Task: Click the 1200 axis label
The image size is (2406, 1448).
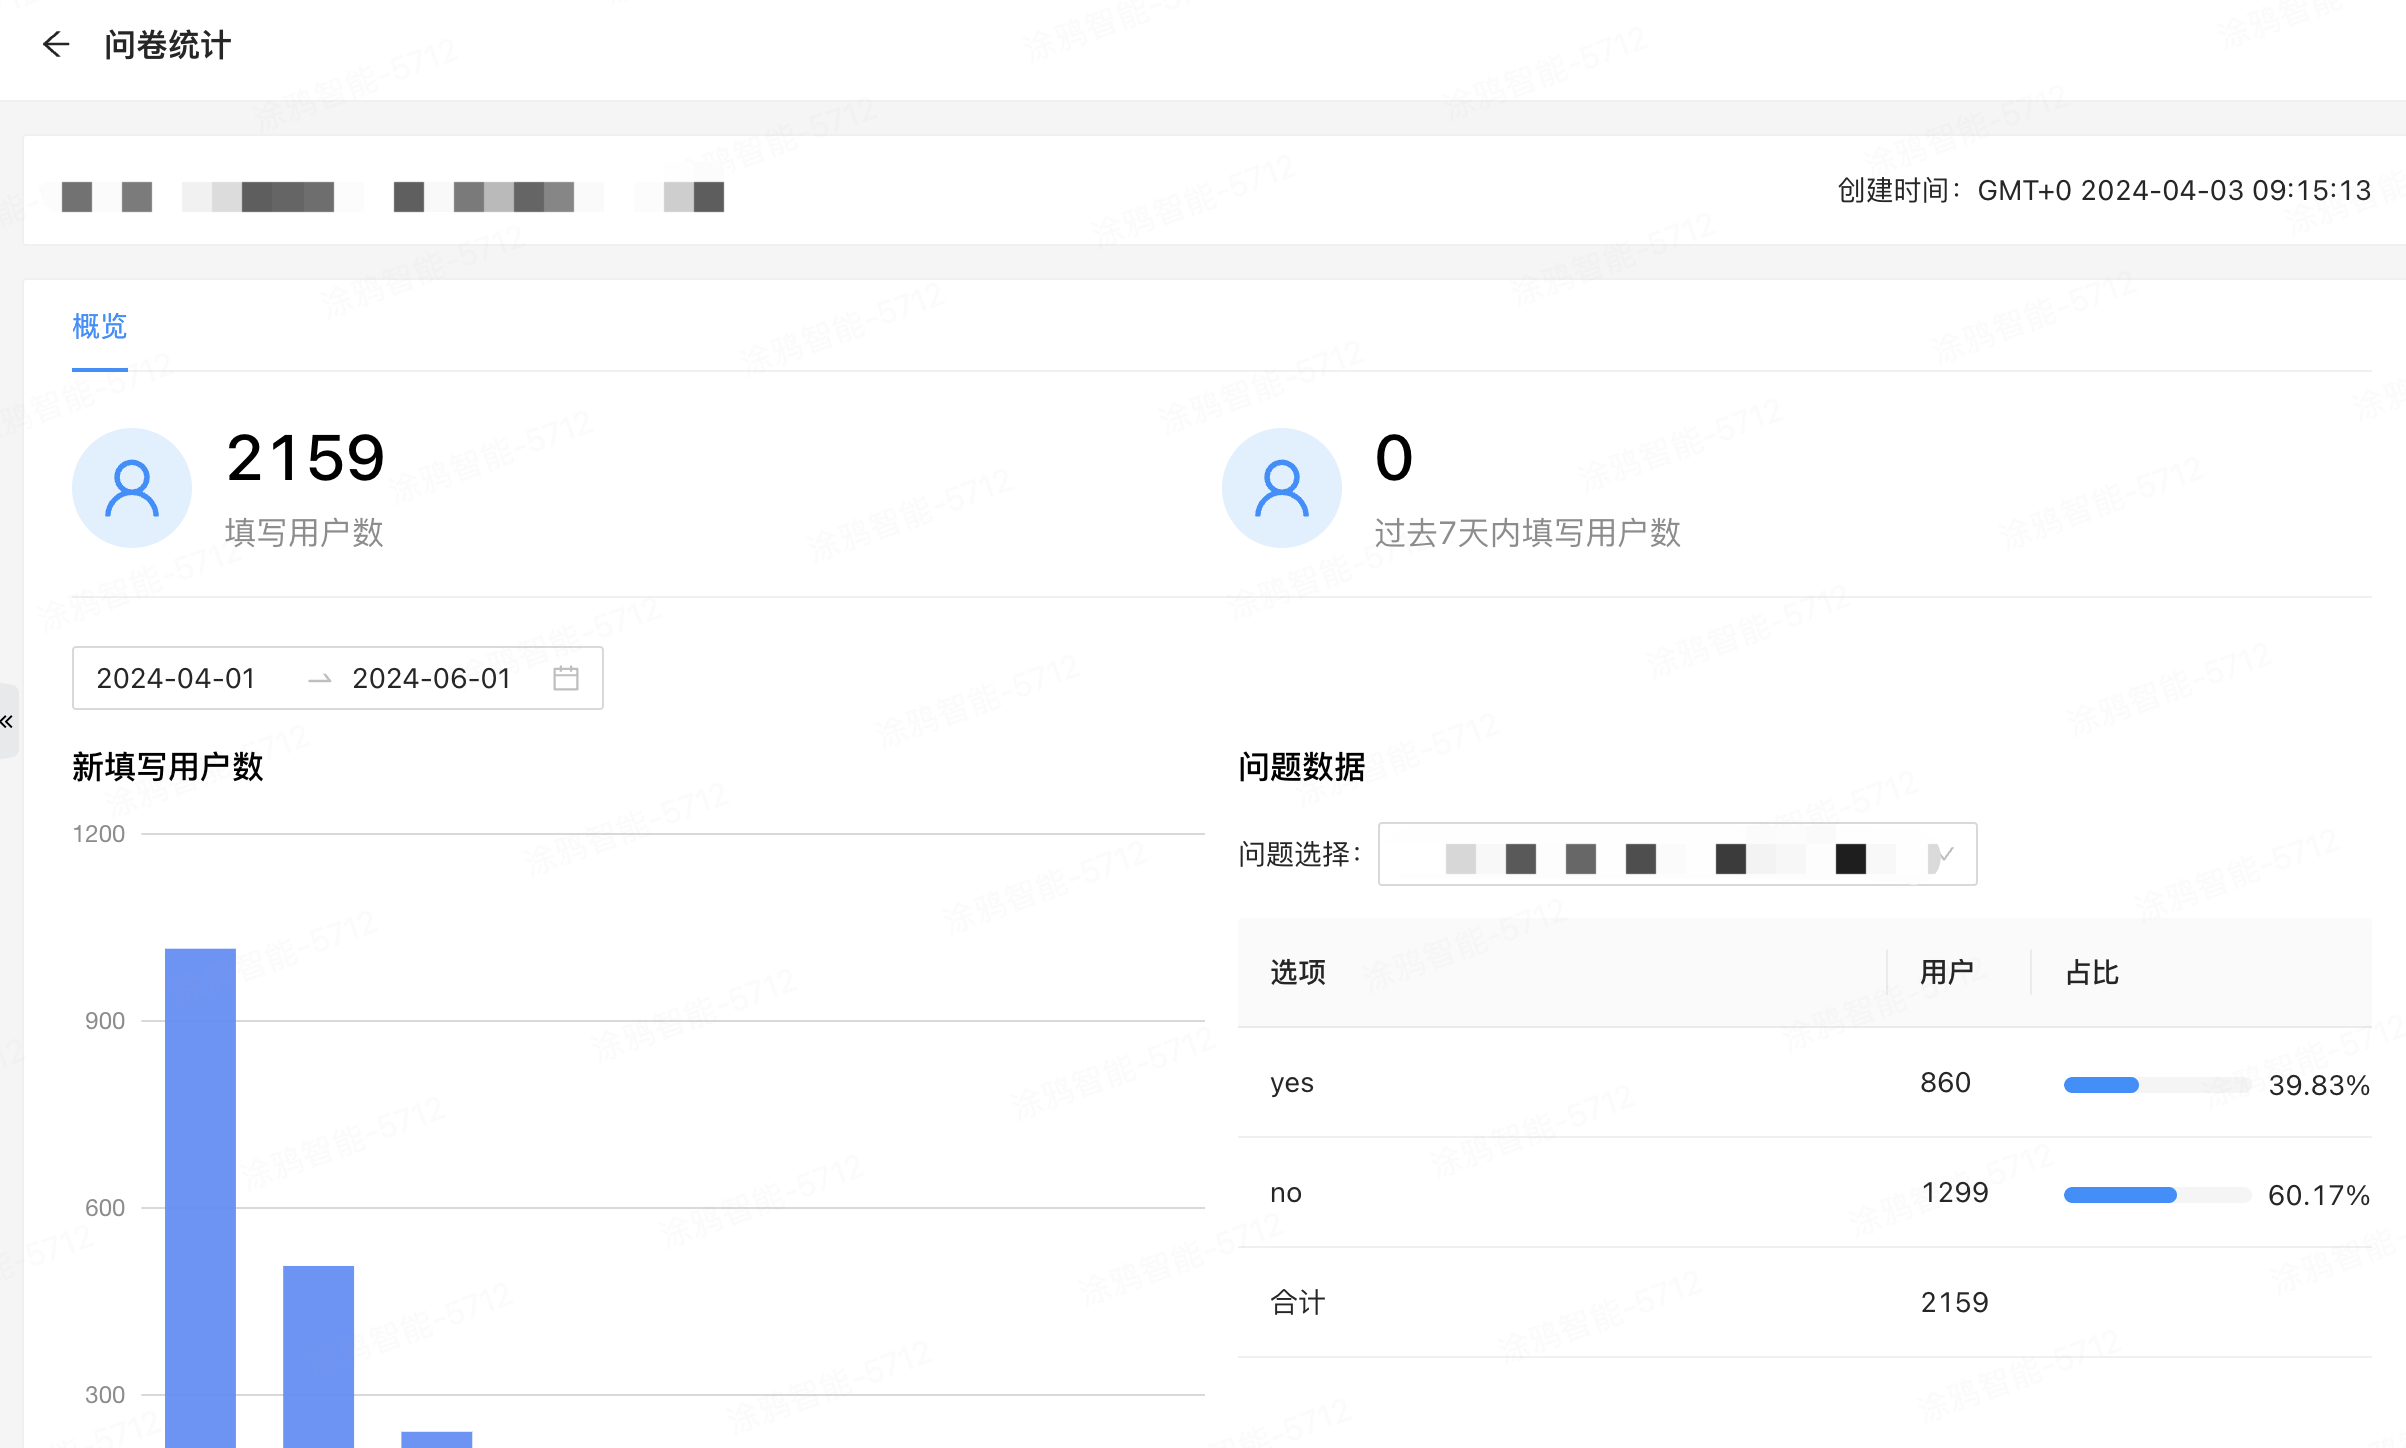Action: tap(99, 834)
